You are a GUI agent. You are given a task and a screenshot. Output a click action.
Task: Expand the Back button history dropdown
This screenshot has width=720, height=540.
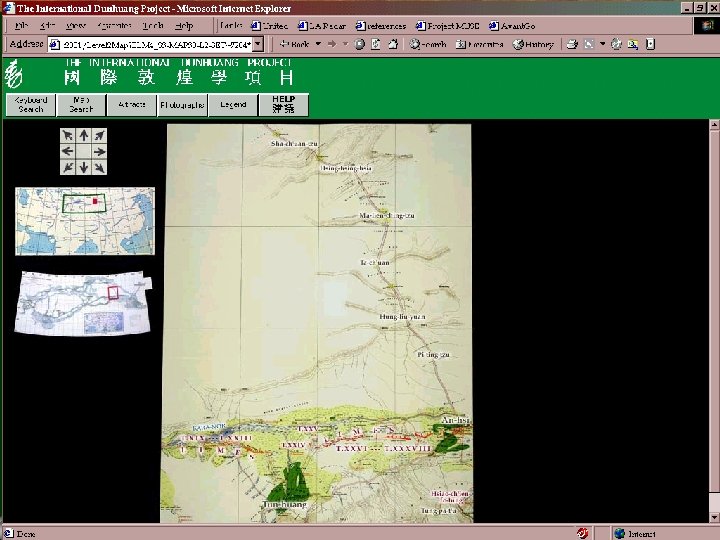tap(318, 44)
